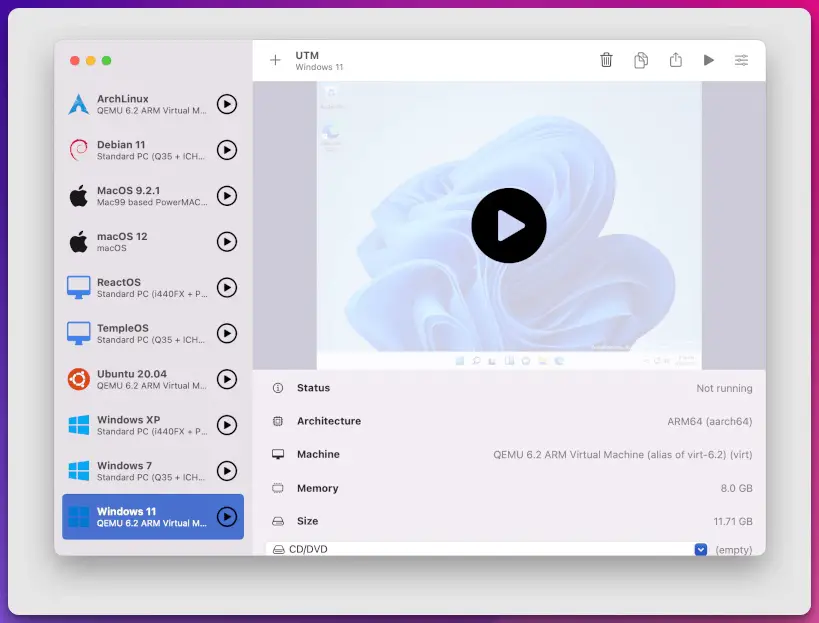
Task: Launch Ubuntu 20.04 via its play button
Action: click(225, 380)
